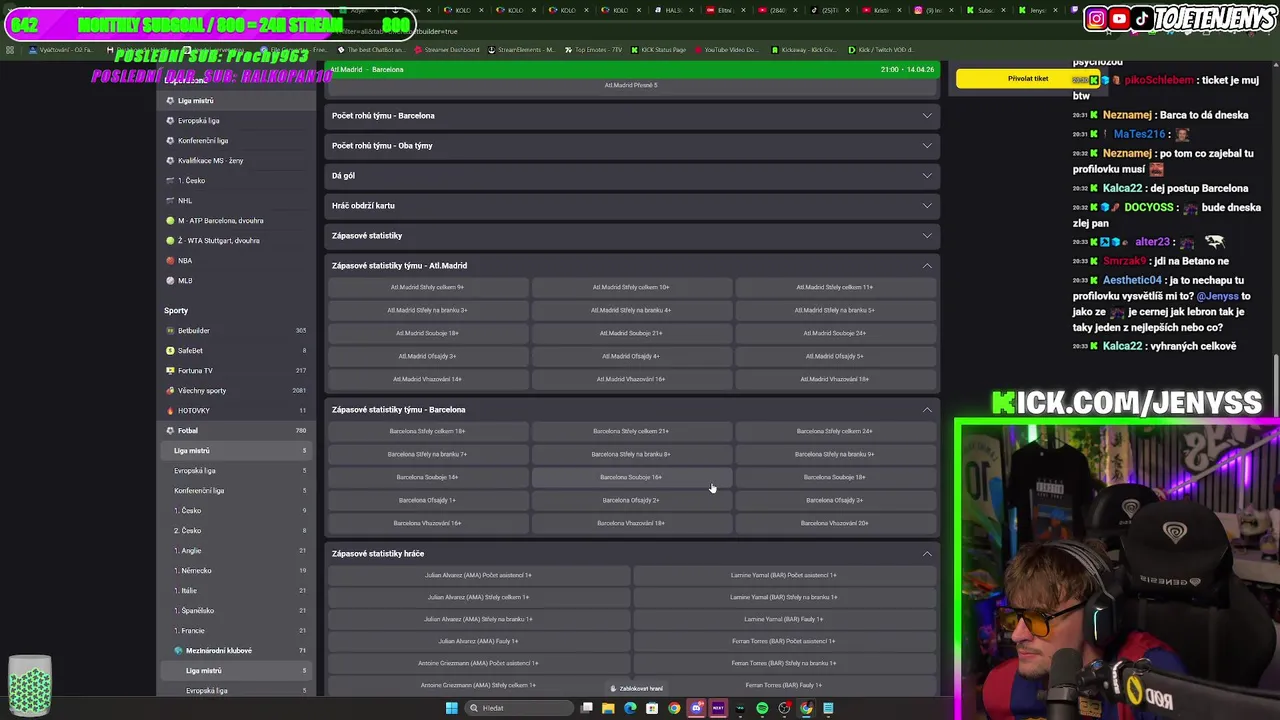Open the 1. Španělsko league
Viewport: 1280px width, 720px height.
(237, 611)
